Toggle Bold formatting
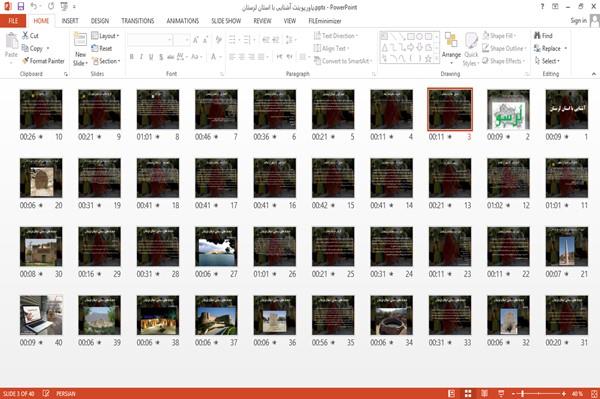Viewport: 600px width, 399px height. click(132, 57)
